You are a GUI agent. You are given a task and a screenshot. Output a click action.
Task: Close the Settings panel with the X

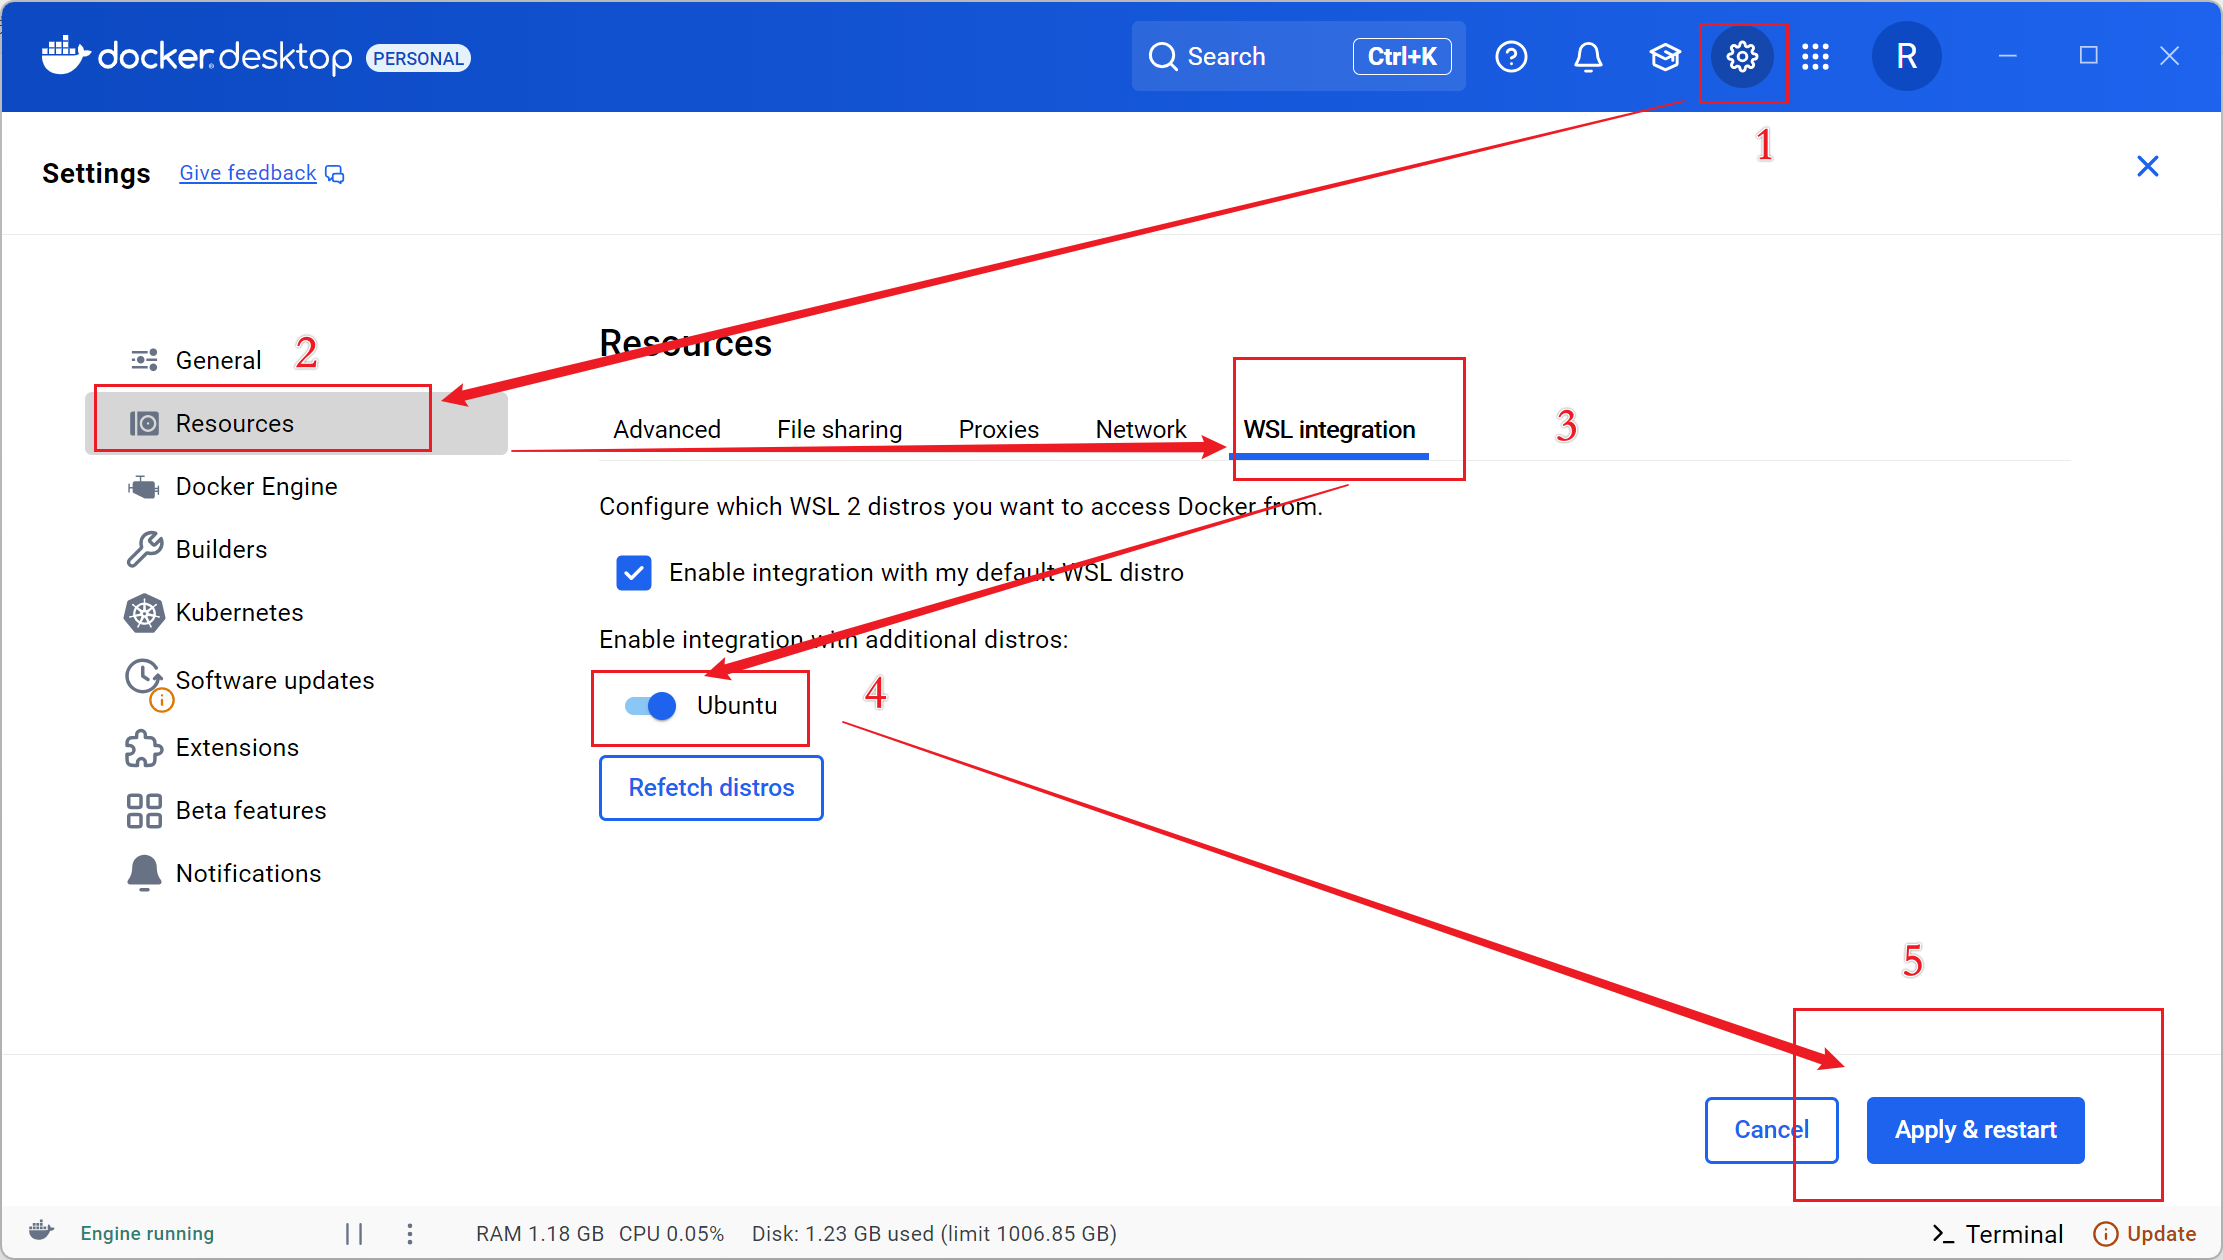(x=2147, y=166)
